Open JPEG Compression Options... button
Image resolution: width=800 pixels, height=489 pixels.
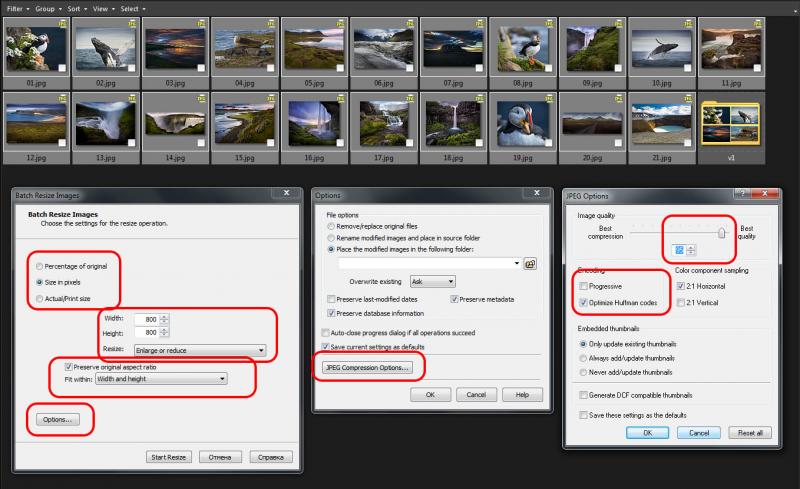click(367, 368)
